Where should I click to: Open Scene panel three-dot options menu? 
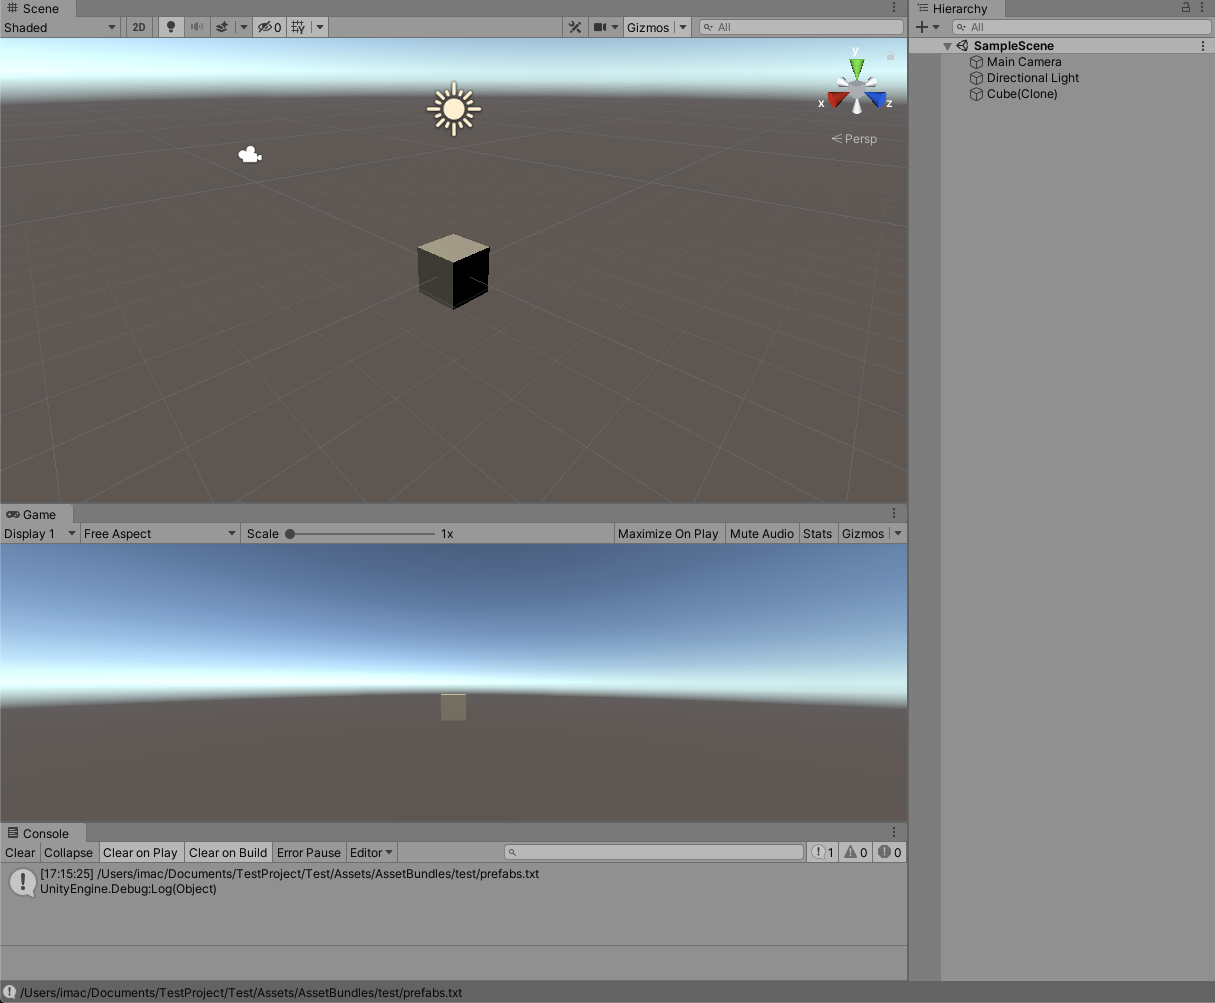point(894,8)
